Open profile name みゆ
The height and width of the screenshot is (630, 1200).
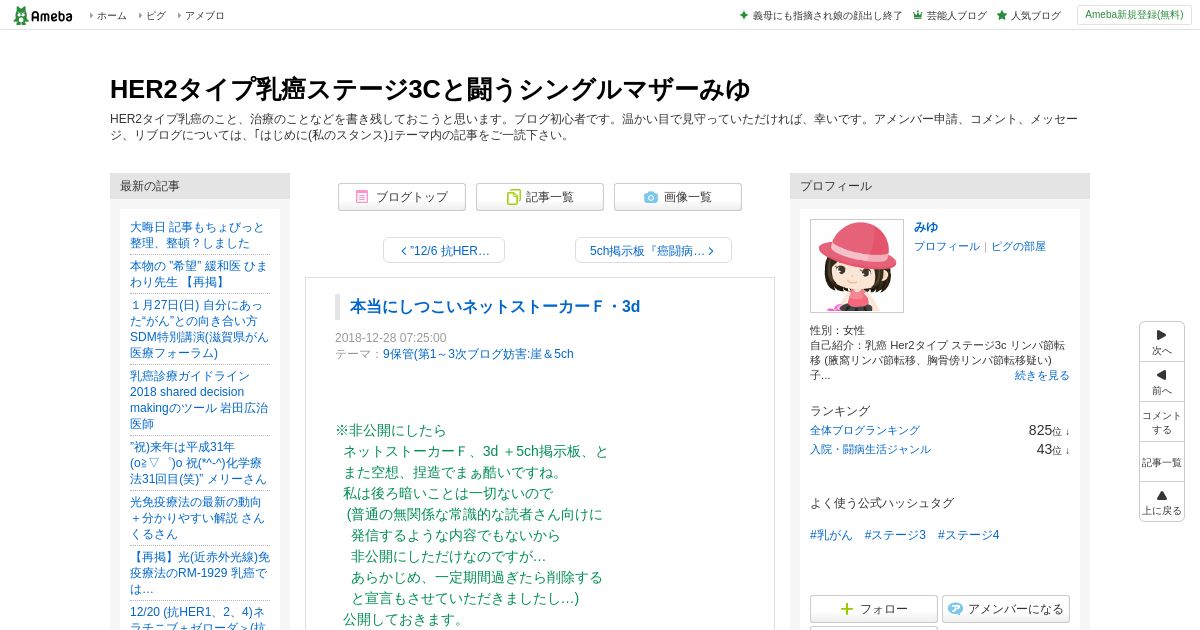(x=926, y=227)
